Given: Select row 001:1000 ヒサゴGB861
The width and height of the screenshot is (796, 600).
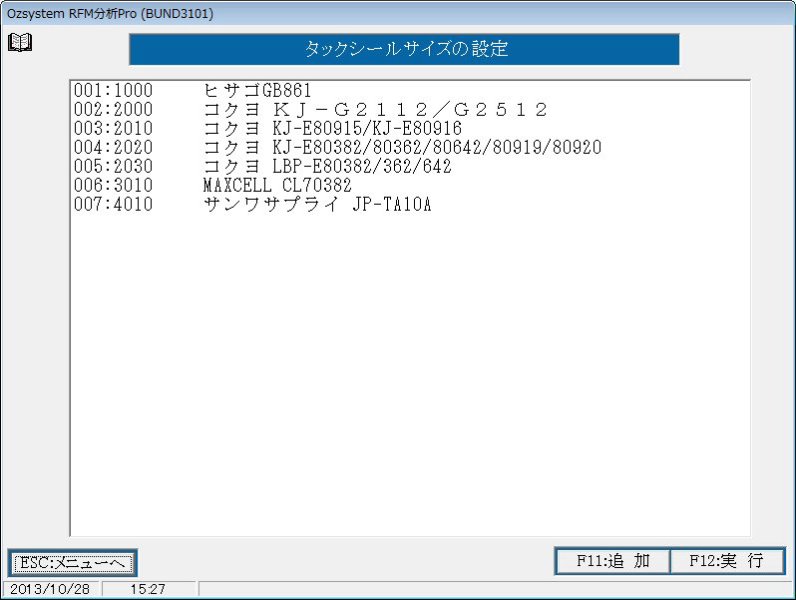Looking at the screenshot, I should (x=410, y=91).
